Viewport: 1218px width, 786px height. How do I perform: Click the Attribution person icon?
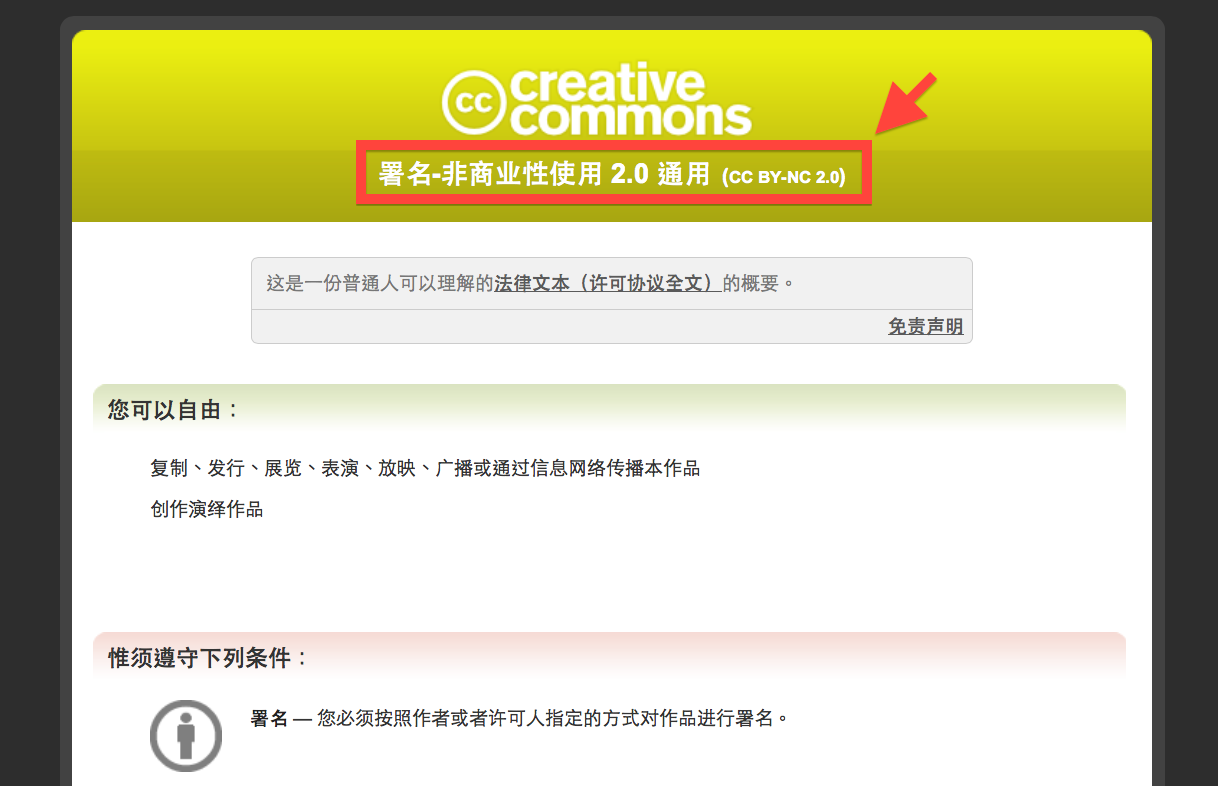click(186, 735)
